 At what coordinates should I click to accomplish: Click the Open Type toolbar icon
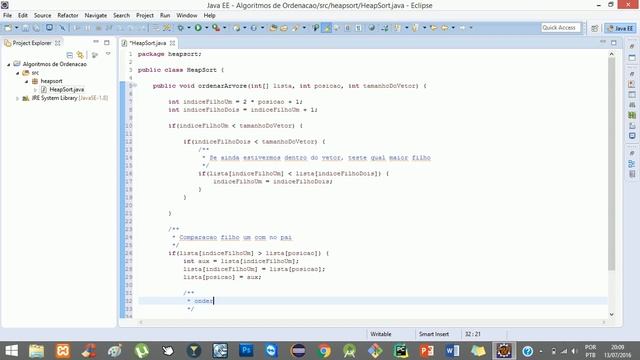[x=273, y=28]
